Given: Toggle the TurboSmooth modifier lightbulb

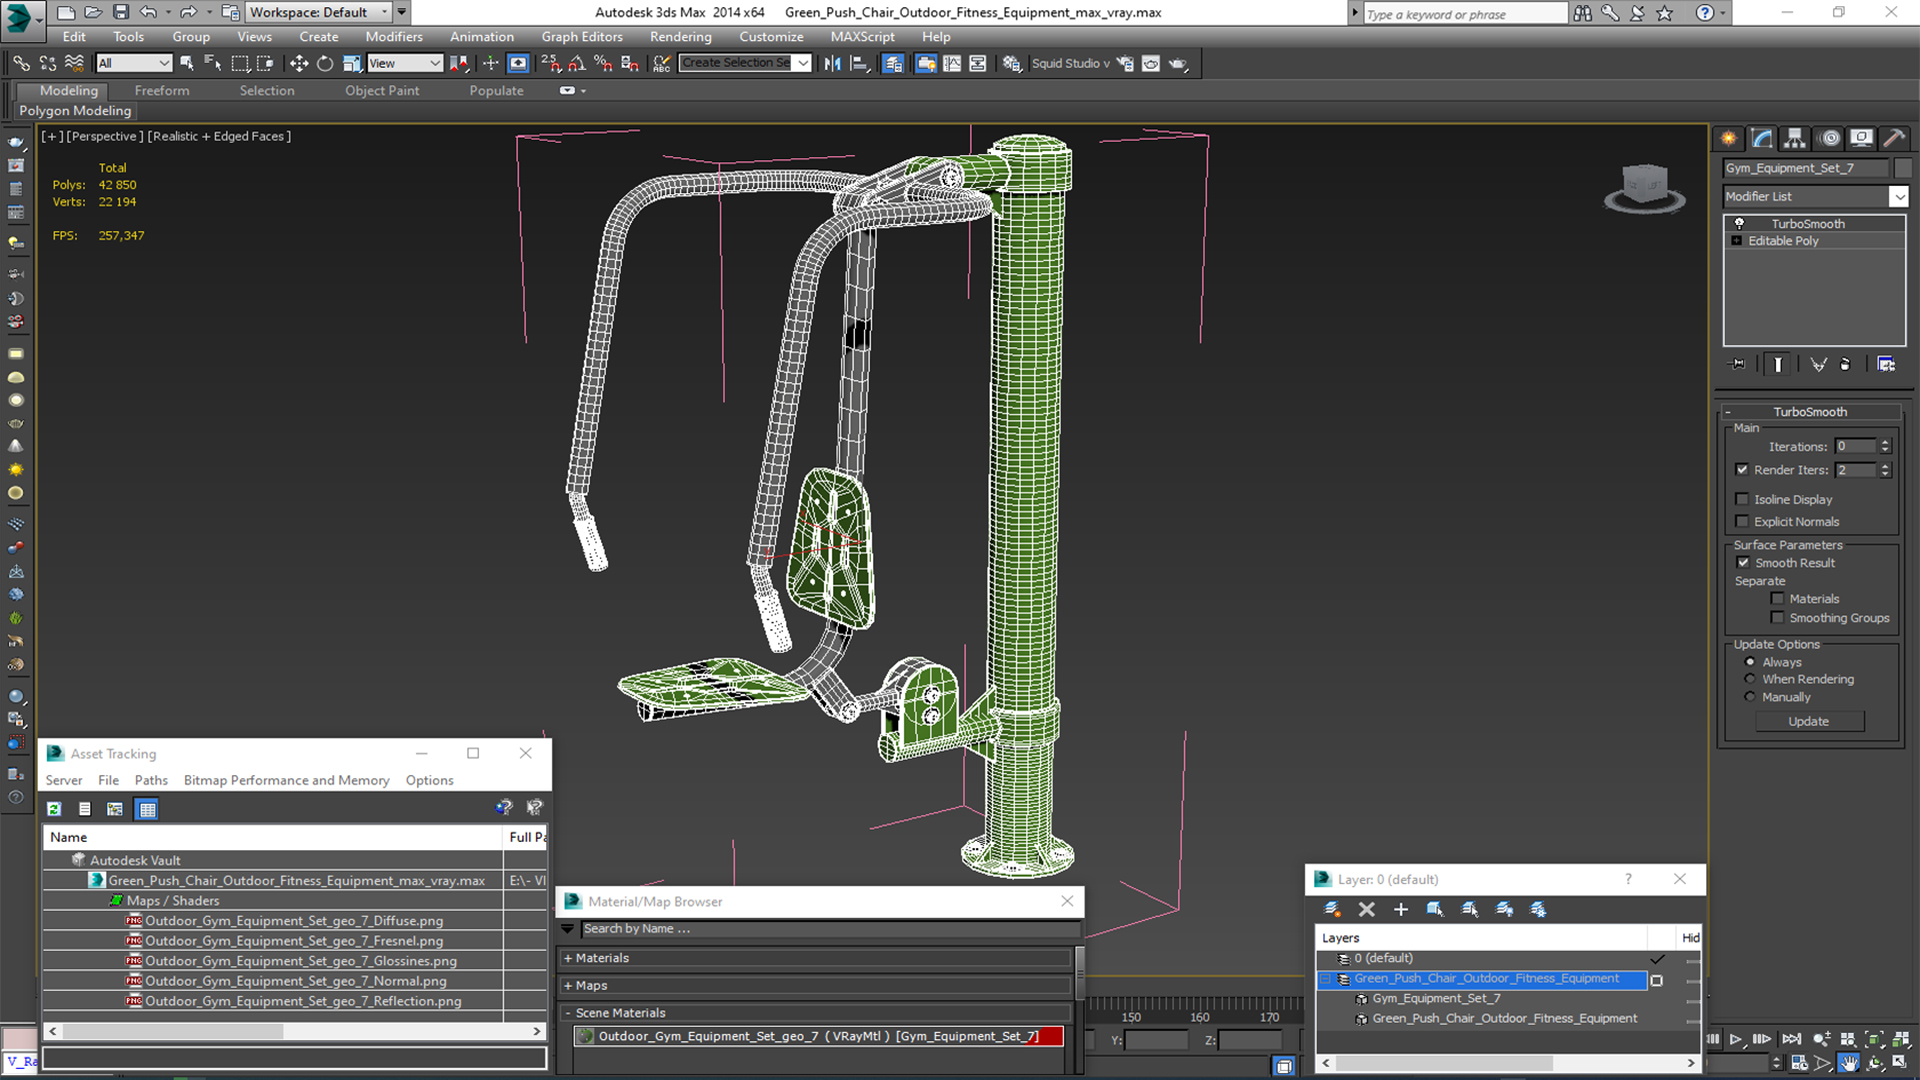Looking at the screenshot, I should tap(1739, 224).
